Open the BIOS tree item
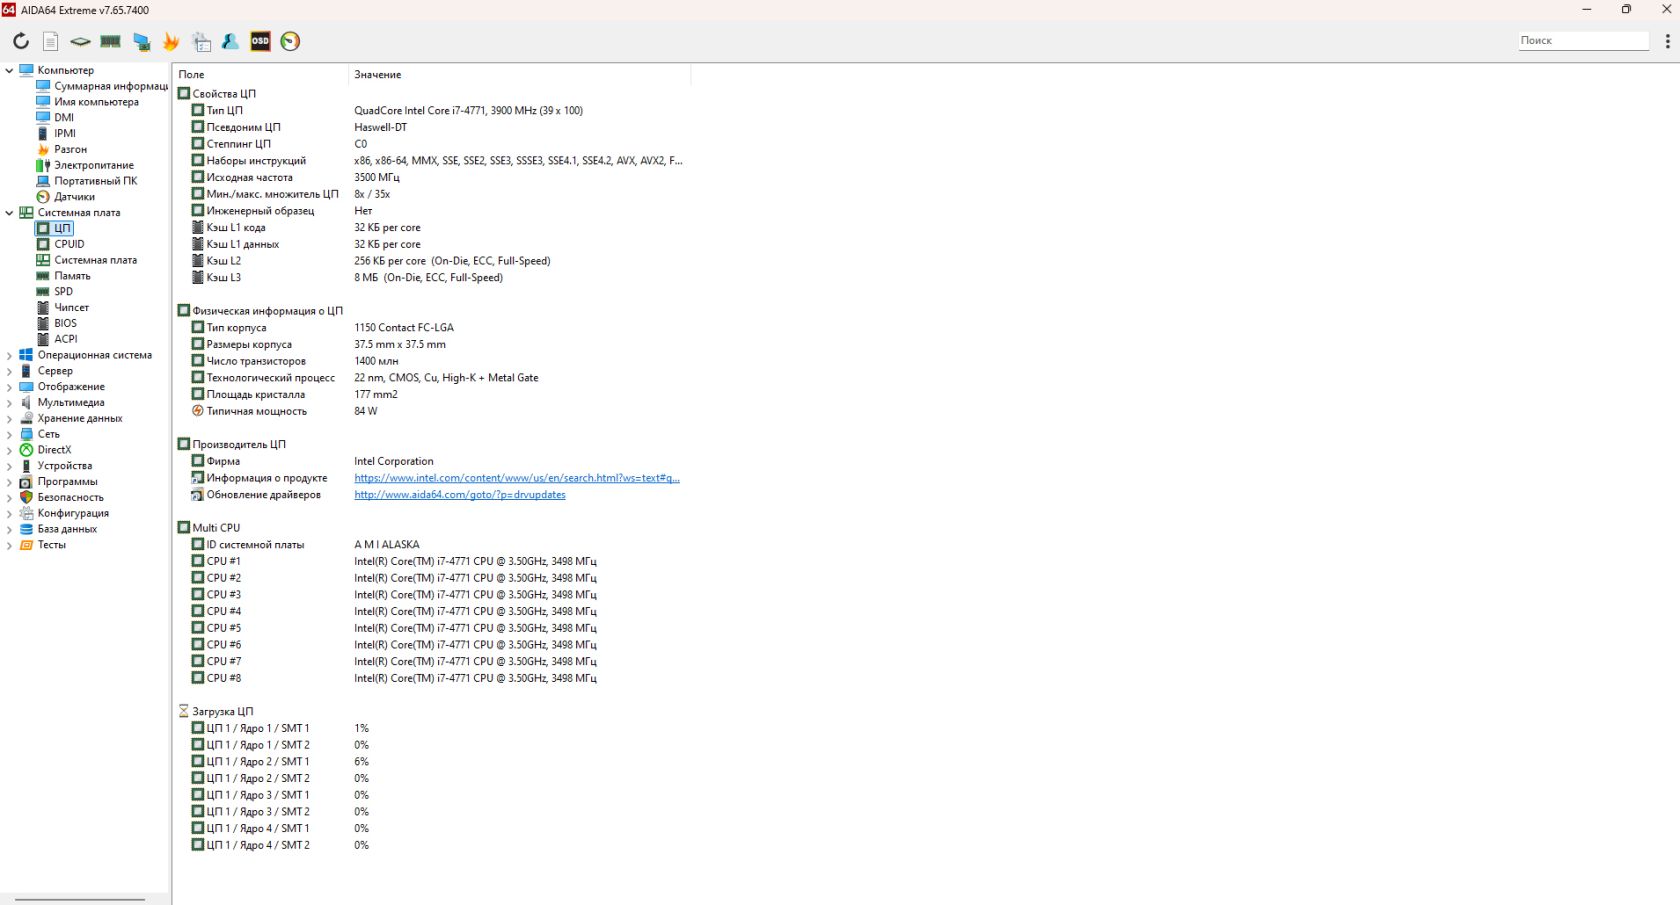Image resolution: width=1680 pixels, height=905 pixels. (65, 323)
